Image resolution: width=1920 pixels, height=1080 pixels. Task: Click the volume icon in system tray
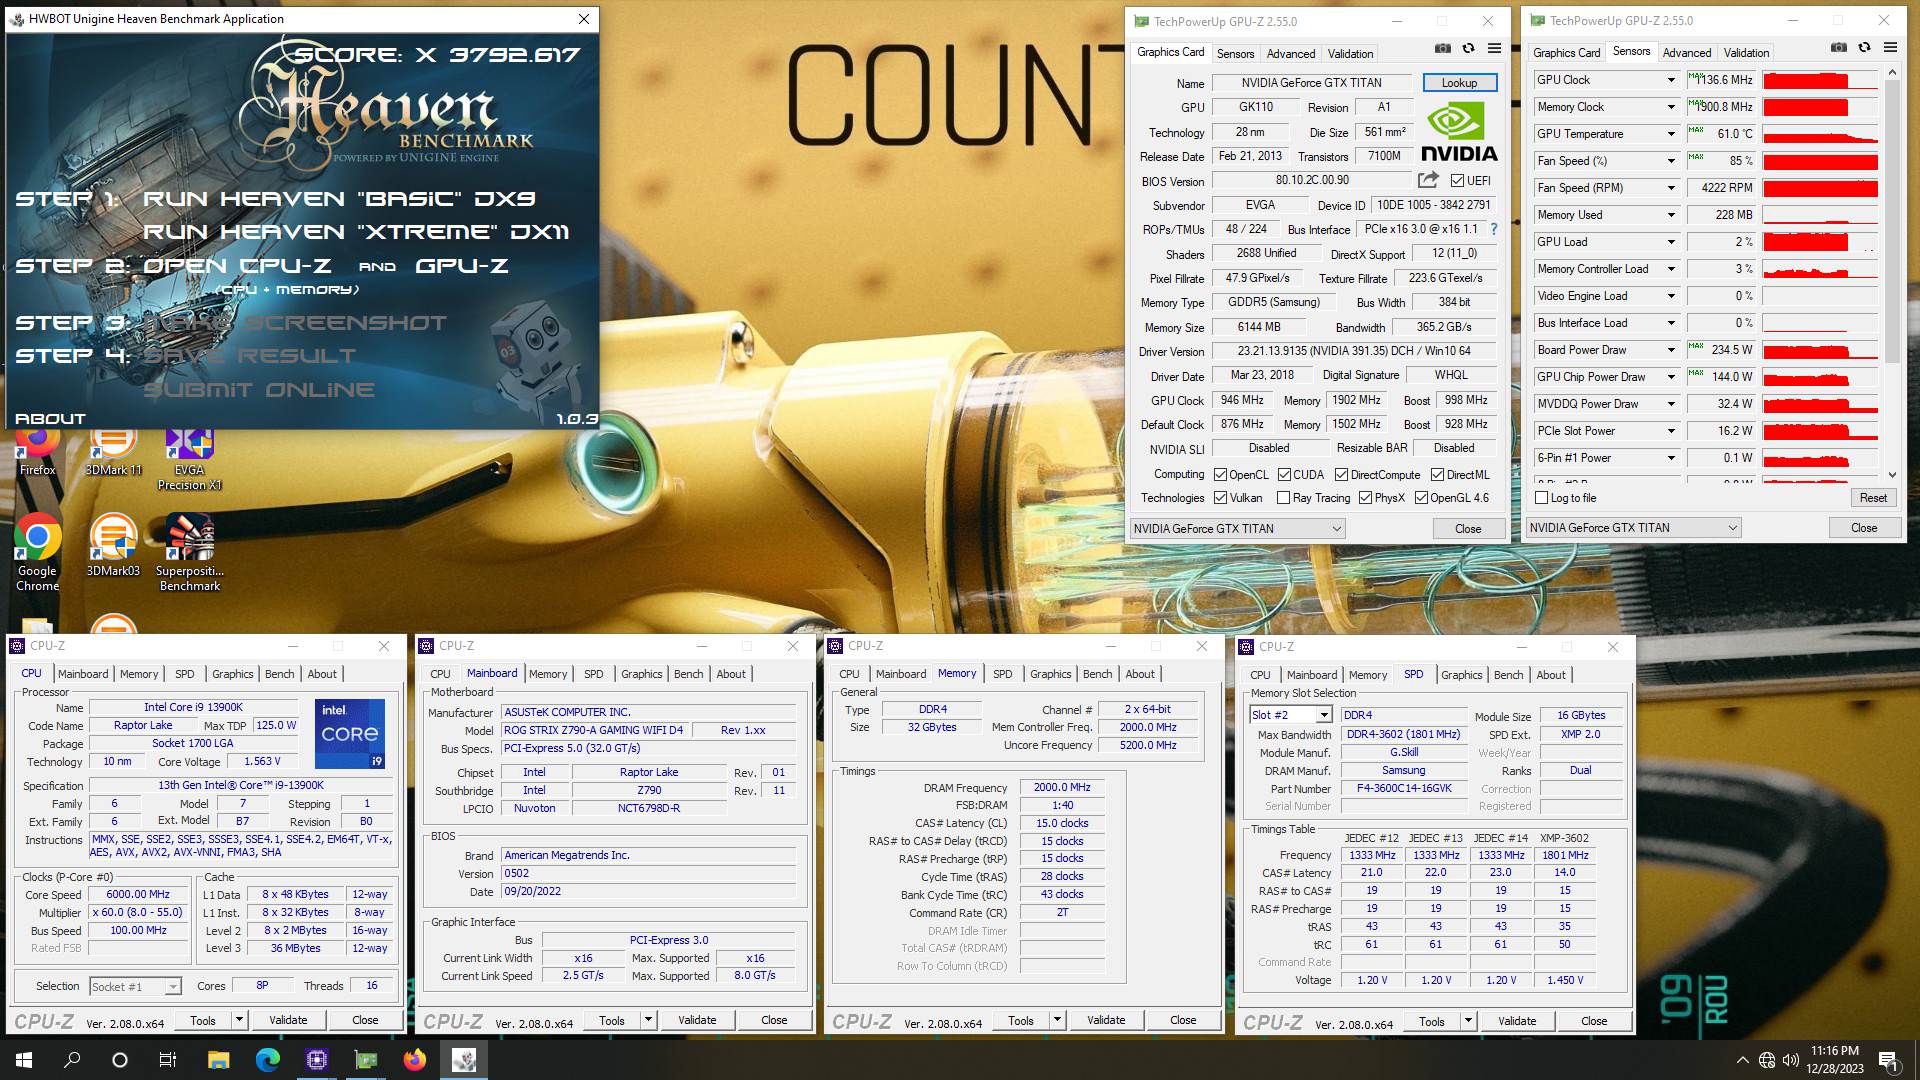1790,1060
